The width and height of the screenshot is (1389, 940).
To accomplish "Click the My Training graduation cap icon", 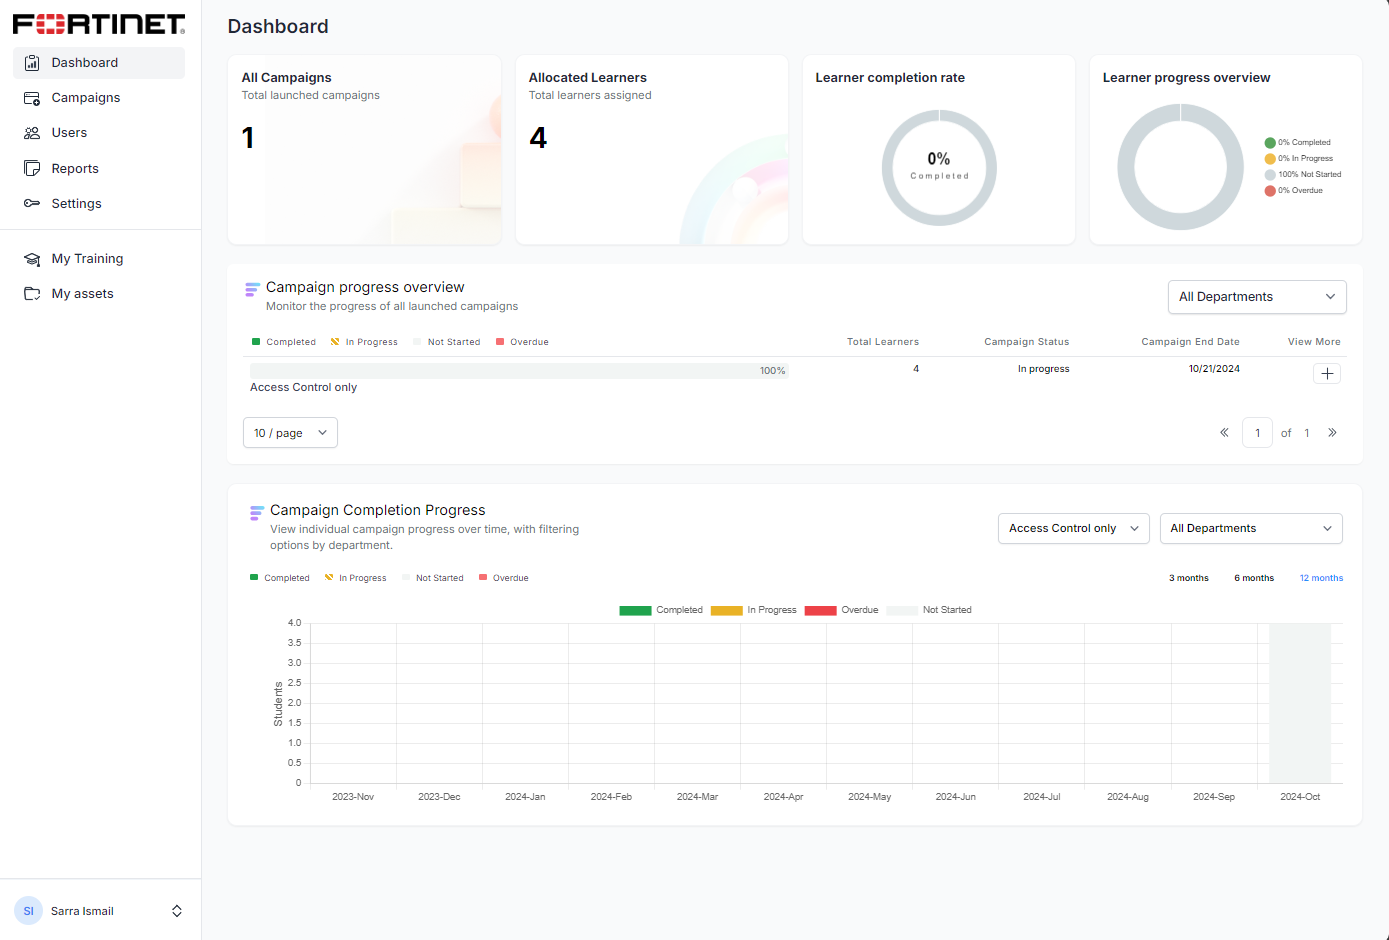I will point(32,258).
